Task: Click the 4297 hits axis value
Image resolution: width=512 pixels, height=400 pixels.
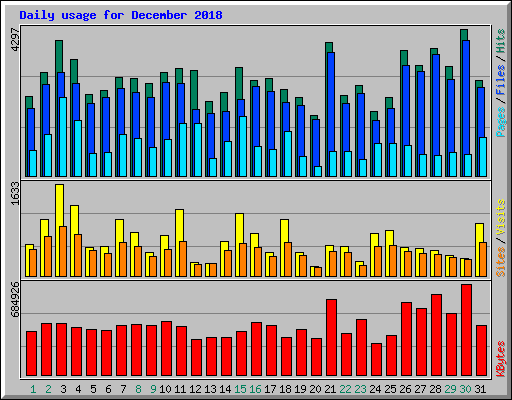Action: click(x=15, y=40)
